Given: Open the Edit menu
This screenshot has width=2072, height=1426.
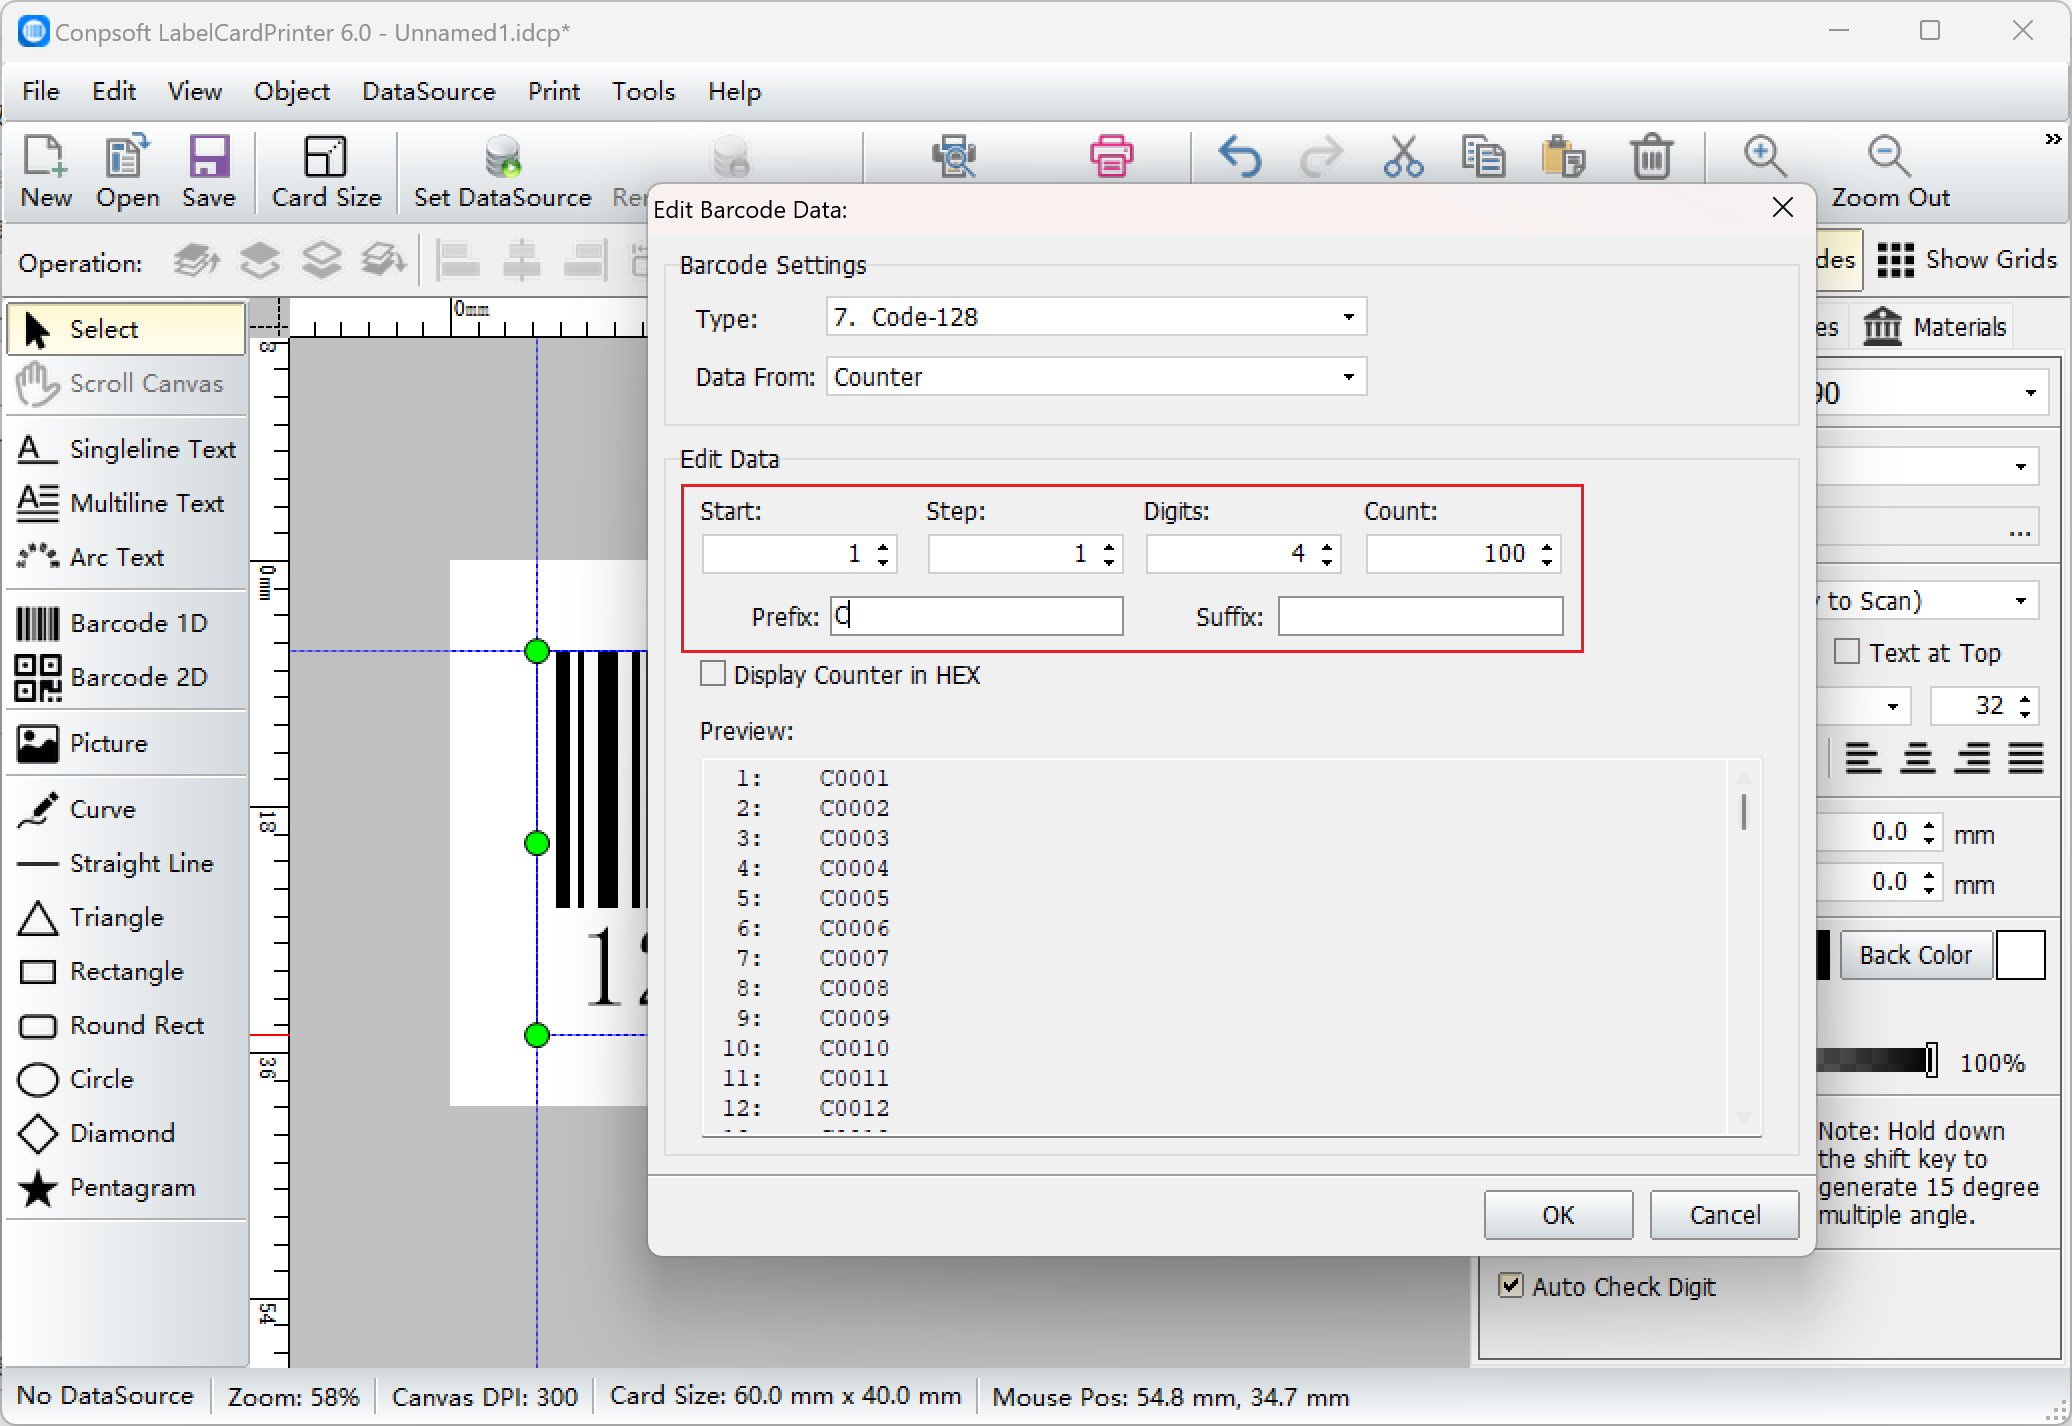Looking at the screenshot, I should pos(114,91).
